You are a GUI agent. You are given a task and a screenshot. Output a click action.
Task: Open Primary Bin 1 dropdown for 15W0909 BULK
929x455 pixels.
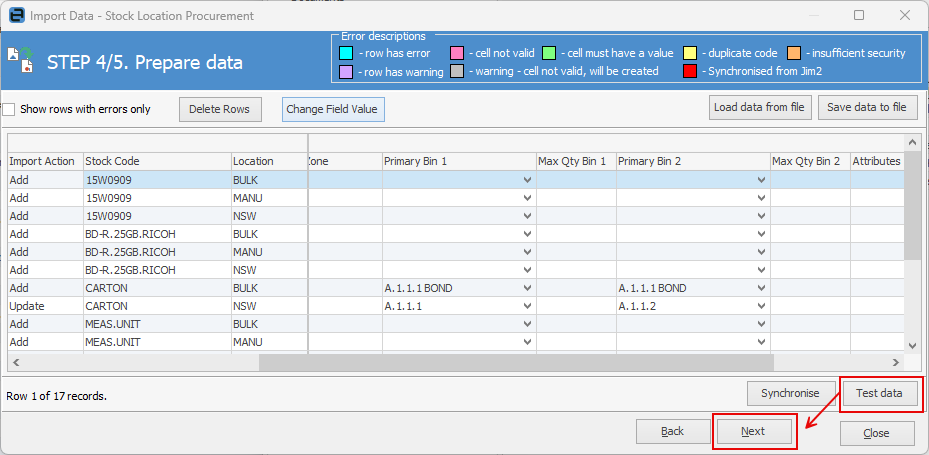(527, 180)
